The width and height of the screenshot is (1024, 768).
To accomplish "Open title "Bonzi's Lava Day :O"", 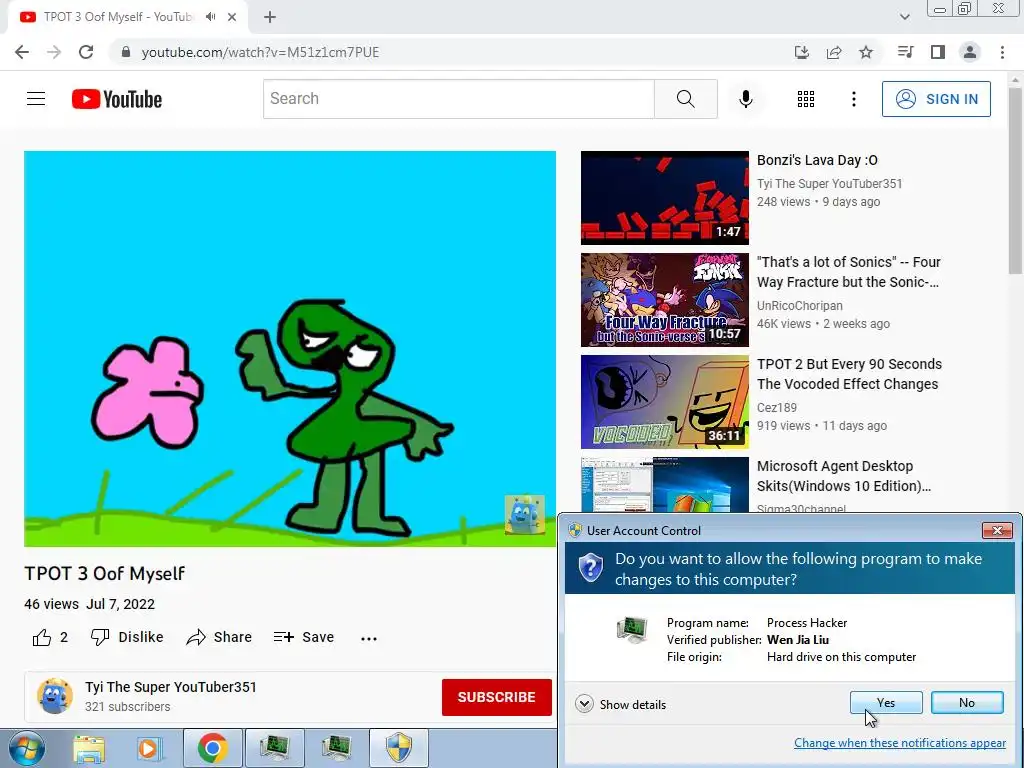I will click(x=817, y=160).
